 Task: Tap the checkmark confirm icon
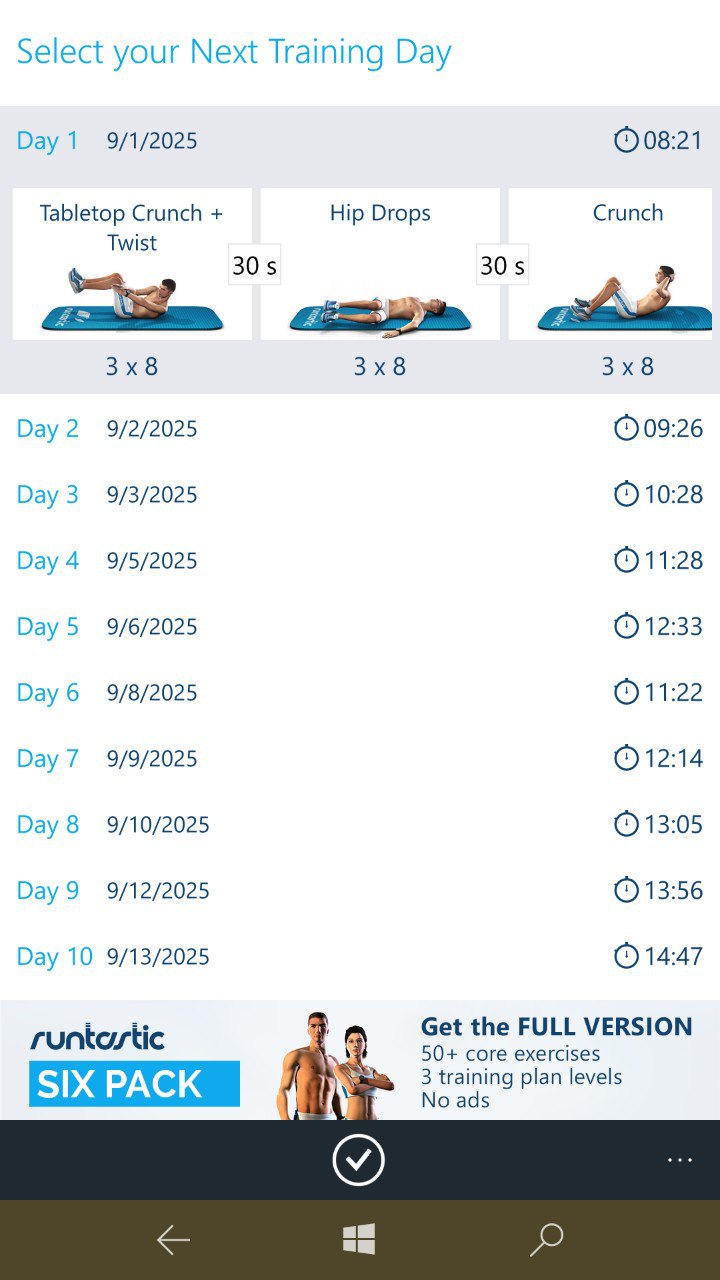(x=358, y=1160)
